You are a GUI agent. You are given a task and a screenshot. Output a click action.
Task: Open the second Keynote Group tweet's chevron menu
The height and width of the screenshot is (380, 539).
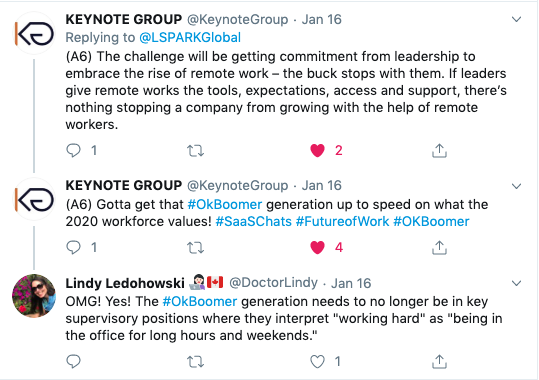(516, 186)
